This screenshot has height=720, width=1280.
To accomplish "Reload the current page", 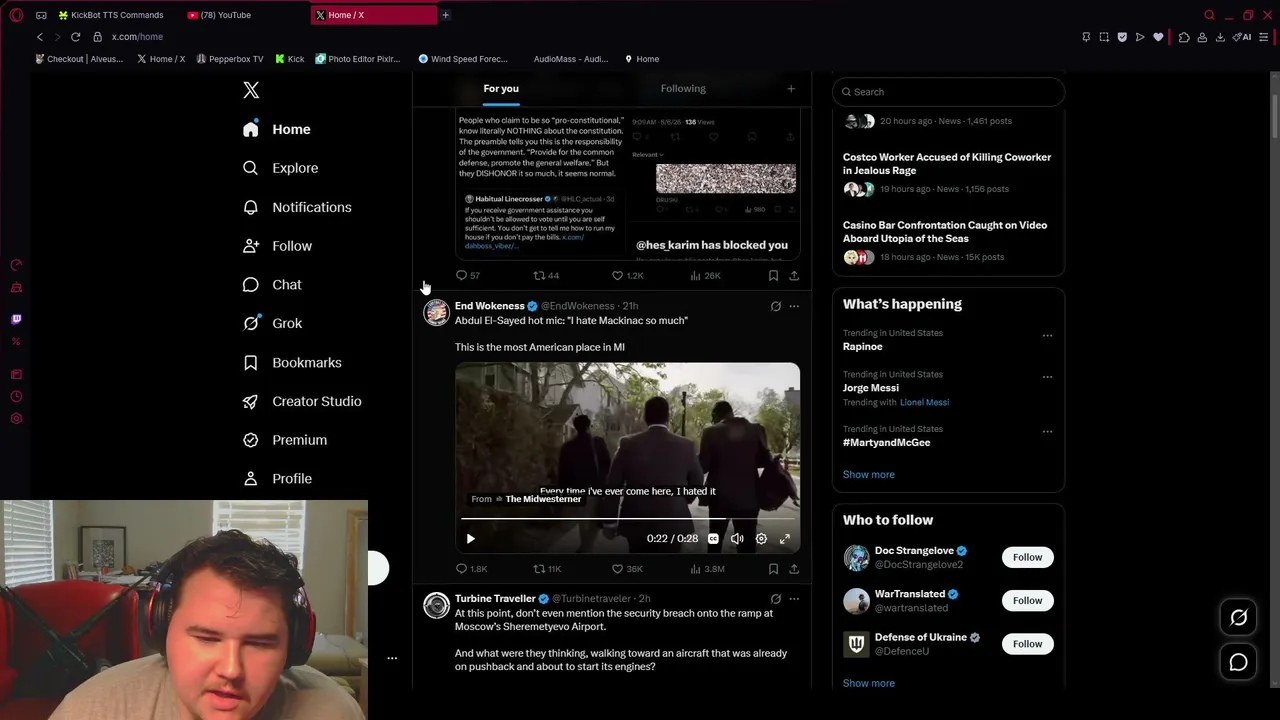I will pos(75,37).
